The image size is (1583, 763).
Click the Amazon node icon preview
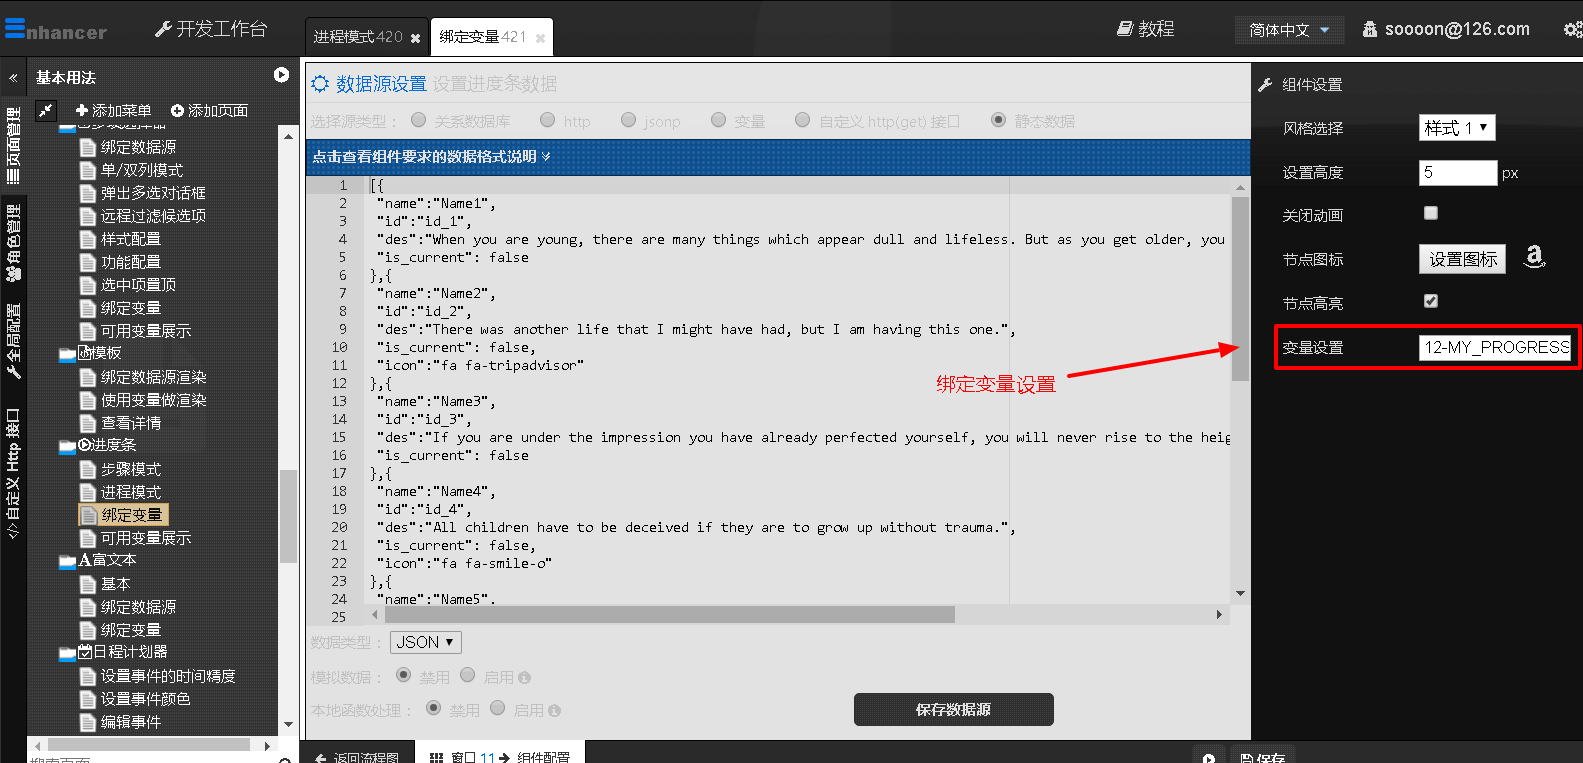coord(1534,258)
